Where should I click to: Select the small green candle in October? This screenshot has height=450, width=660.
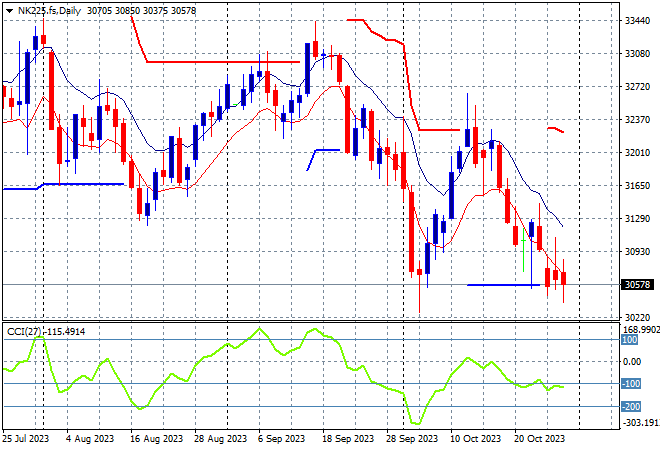[523, 250]
